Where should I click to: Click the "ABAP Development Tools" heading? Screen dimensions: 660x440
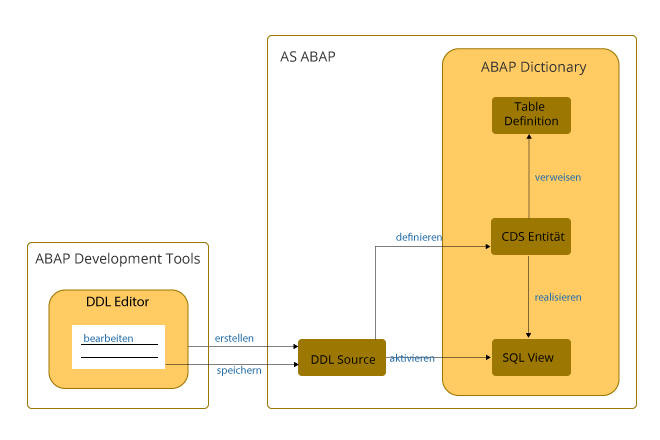(117, 259)
